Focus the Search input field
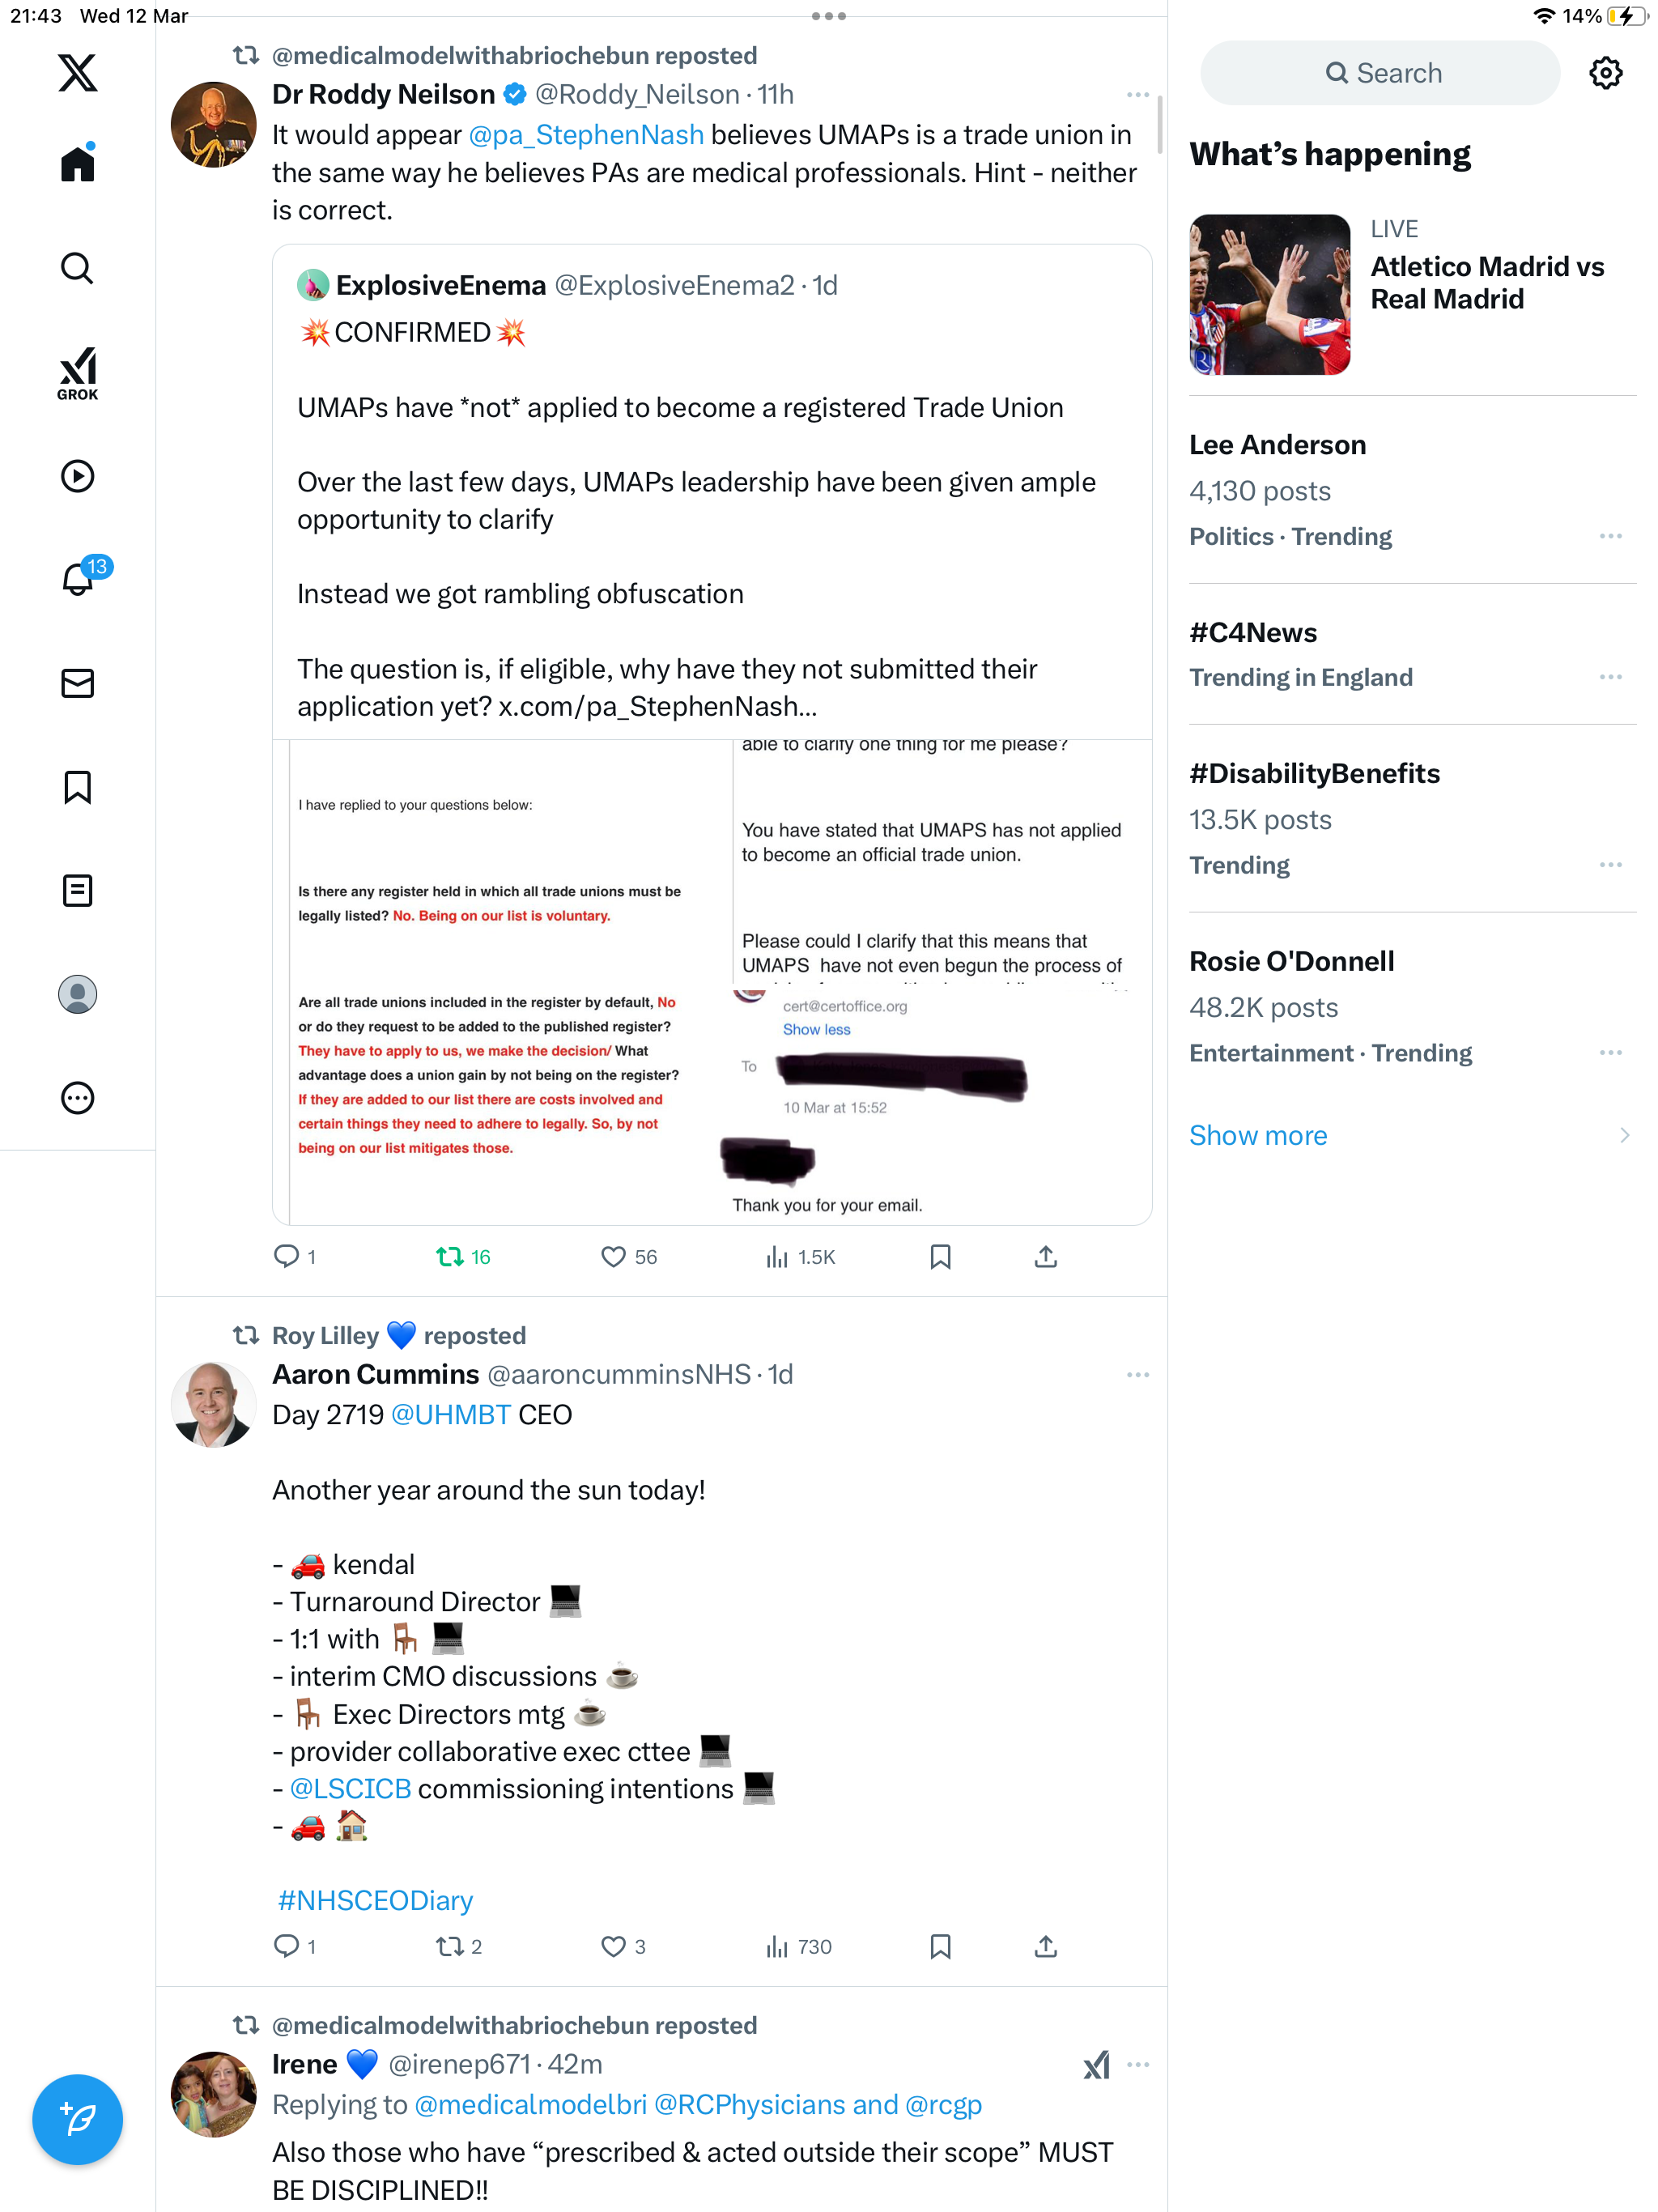Image resolution: width=1658 pixels, height=2212 pixels. pos(1380,73)
